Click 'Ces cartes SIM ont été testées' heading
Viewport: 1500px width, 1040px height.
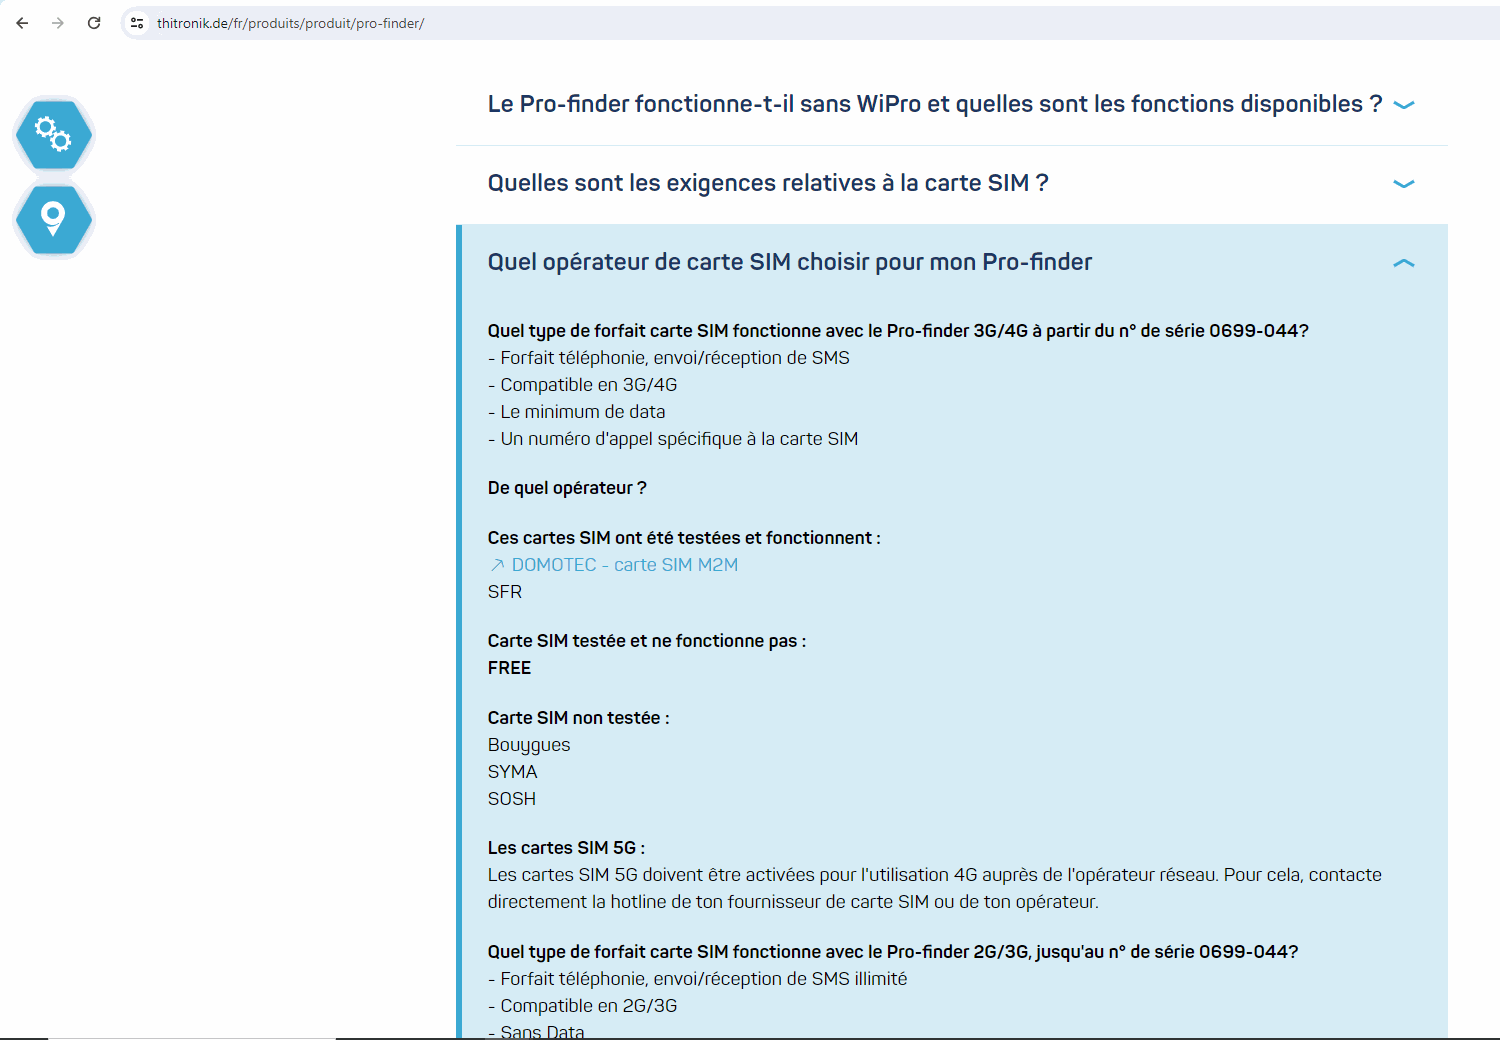coord(684,538)
